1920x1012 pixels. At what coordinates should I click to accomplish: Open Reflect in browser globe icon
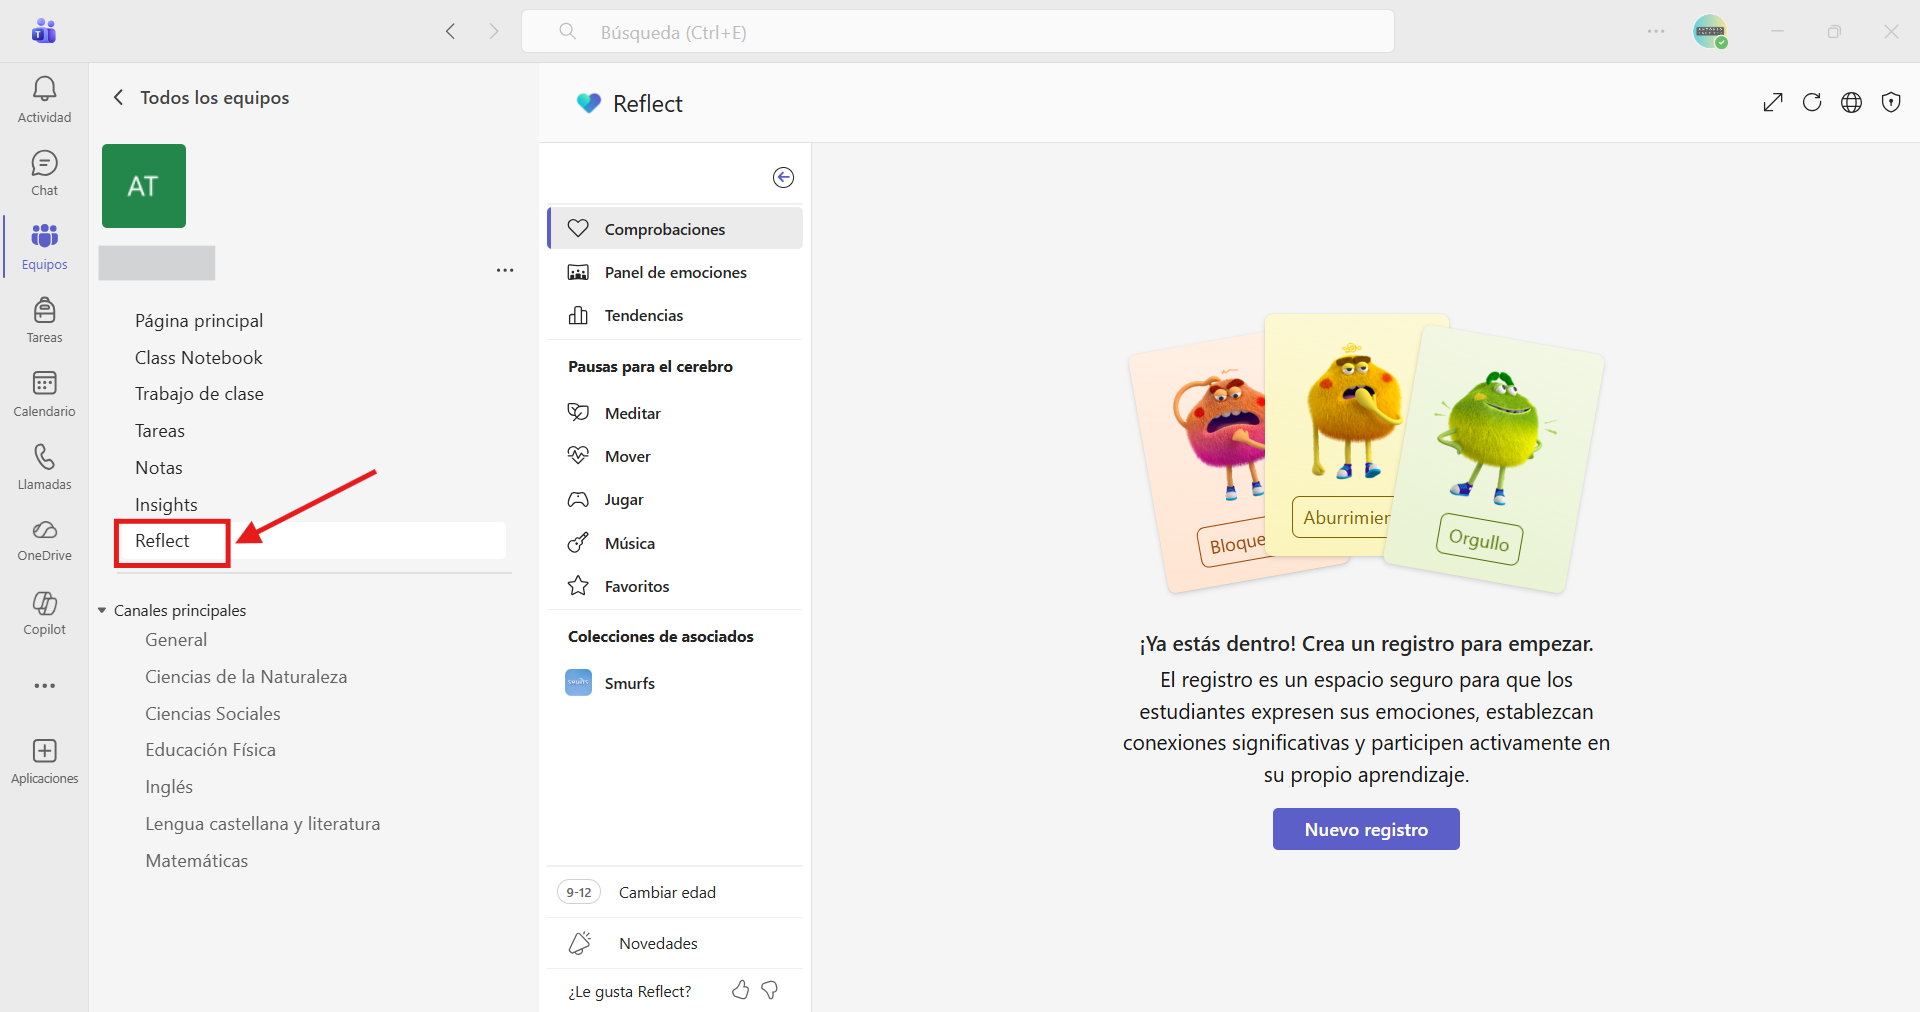(1852, 102)
